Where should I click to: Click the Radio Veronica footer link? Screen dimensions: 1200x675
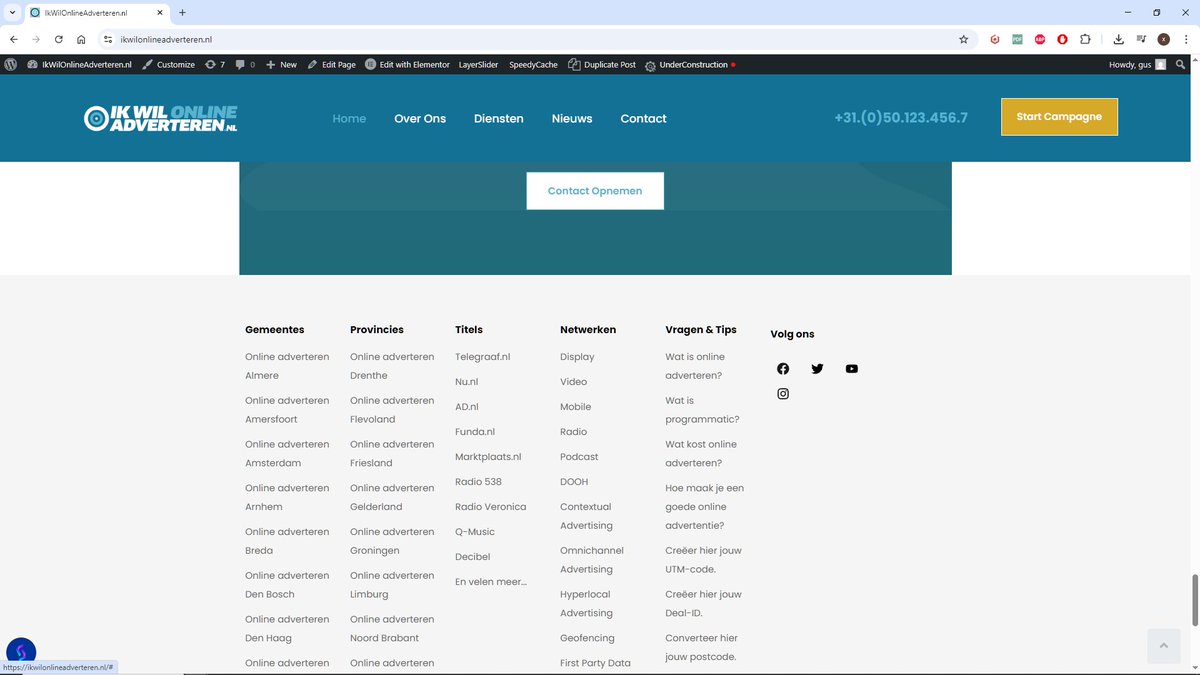click(490, 507)
